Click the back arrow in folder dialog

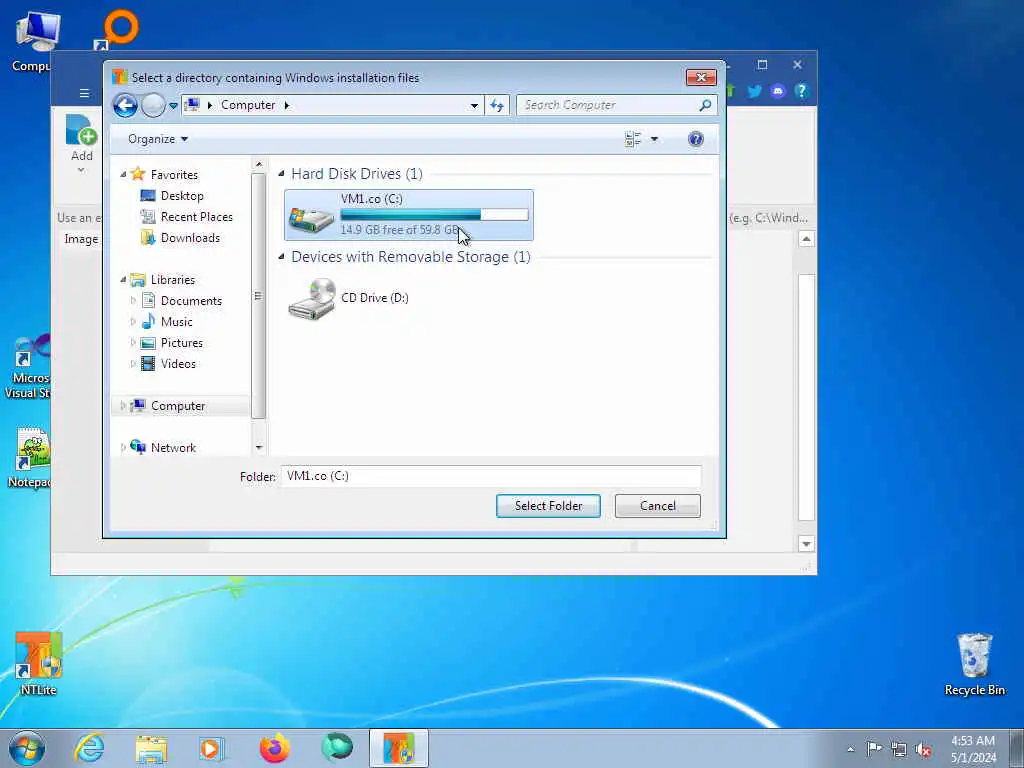coord(125,105)
